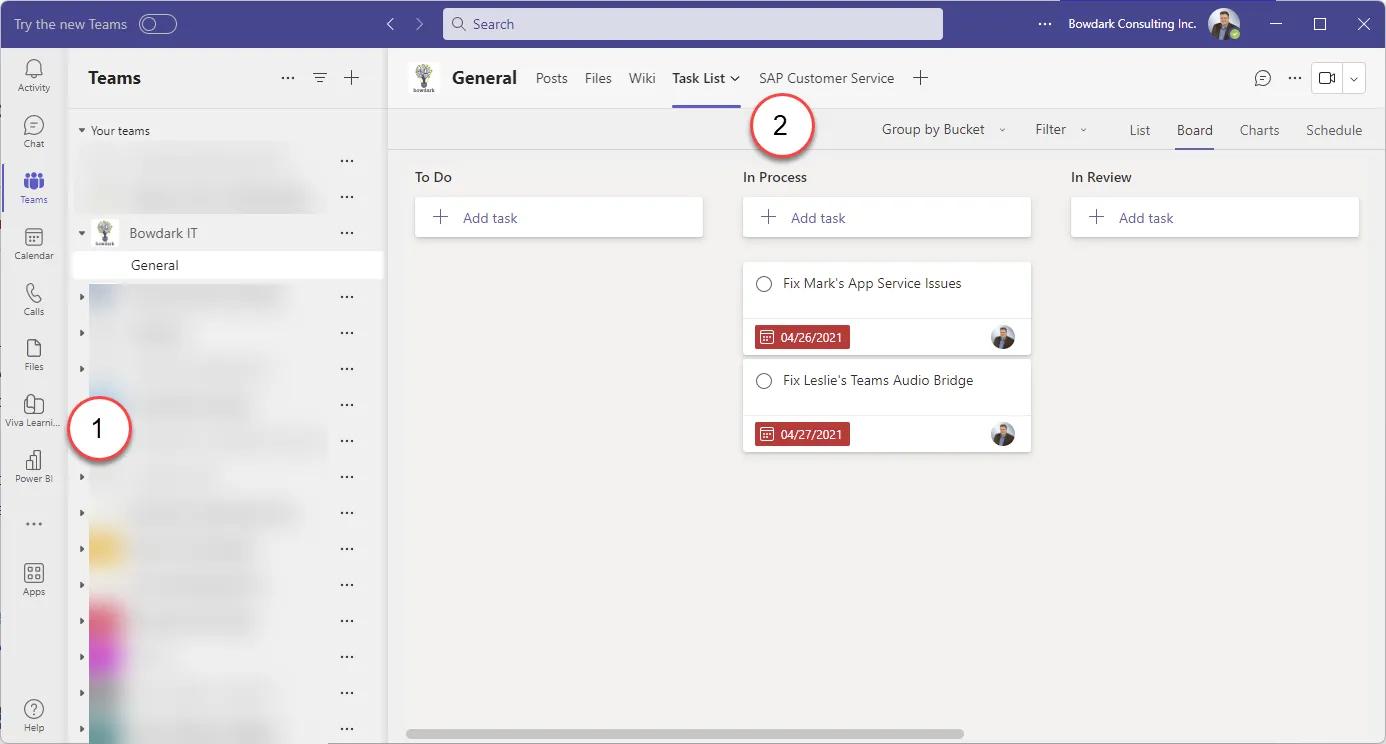Click the 04/27/2021 due date badge
The height and width of the screenshot is (744, 1386).
click(802, 435)
